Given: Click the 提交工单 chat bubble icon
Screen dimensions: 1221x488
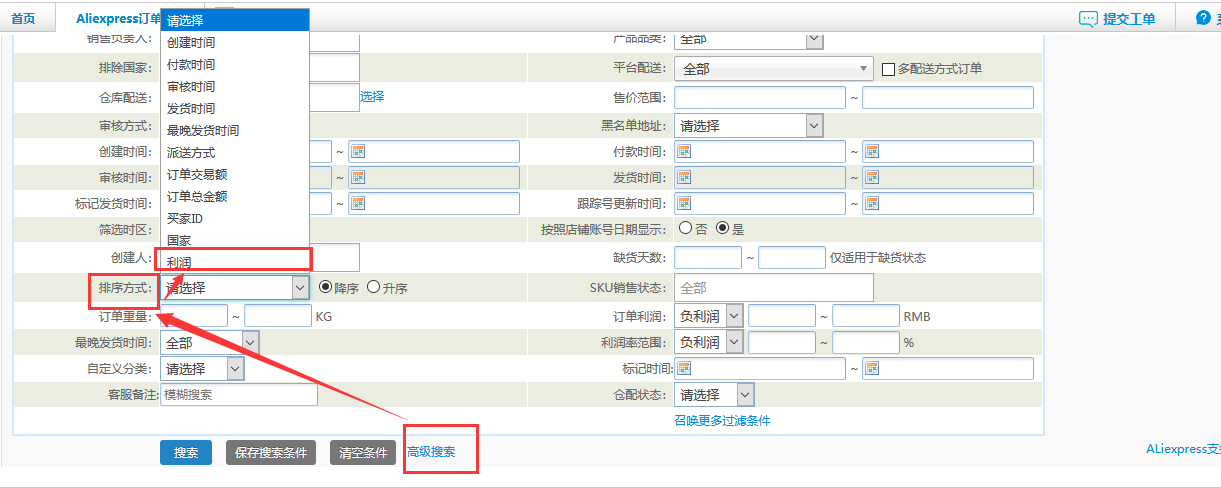Looking at the screenshot, I should tap(1088, 19).
